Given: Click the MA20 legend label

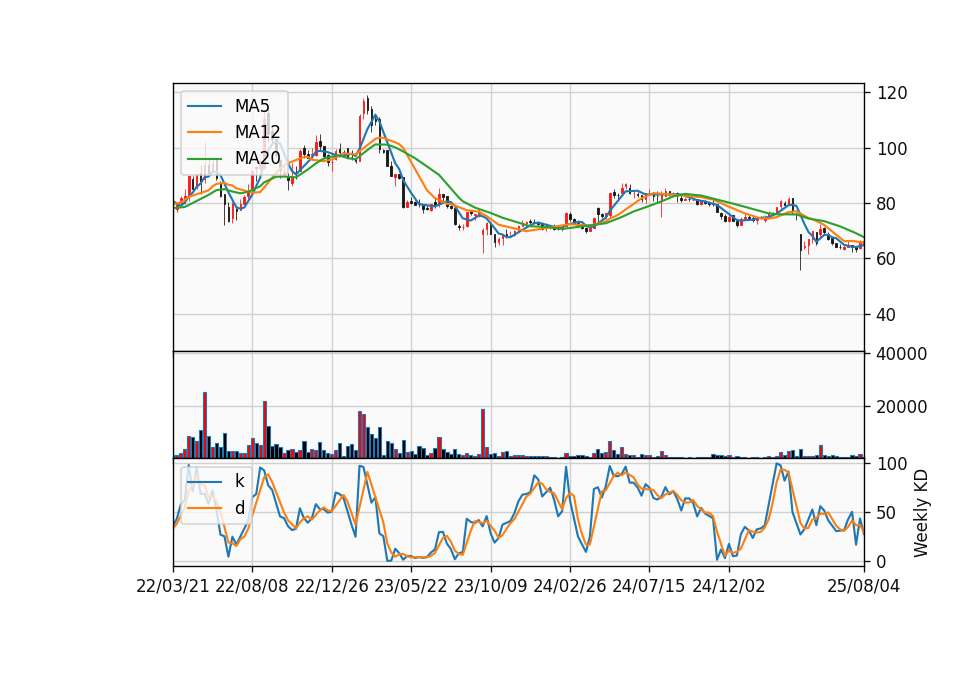Looking at the screenshot, I should [257, 158].
